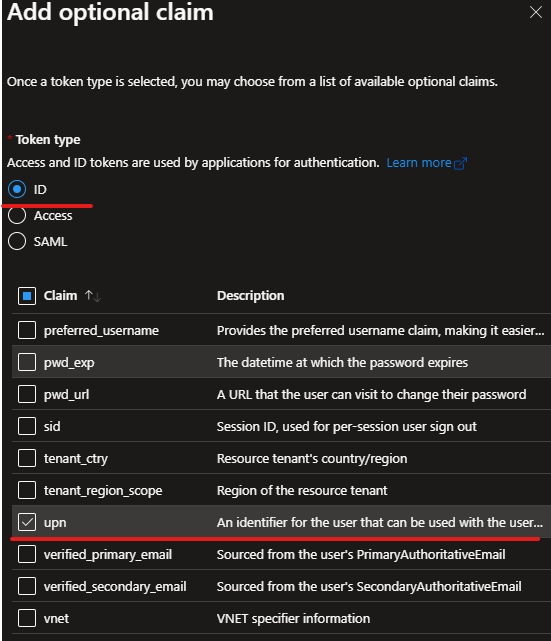Click the upn claim description text
This screenshot has height=641, width=551.
click(380, 522)
